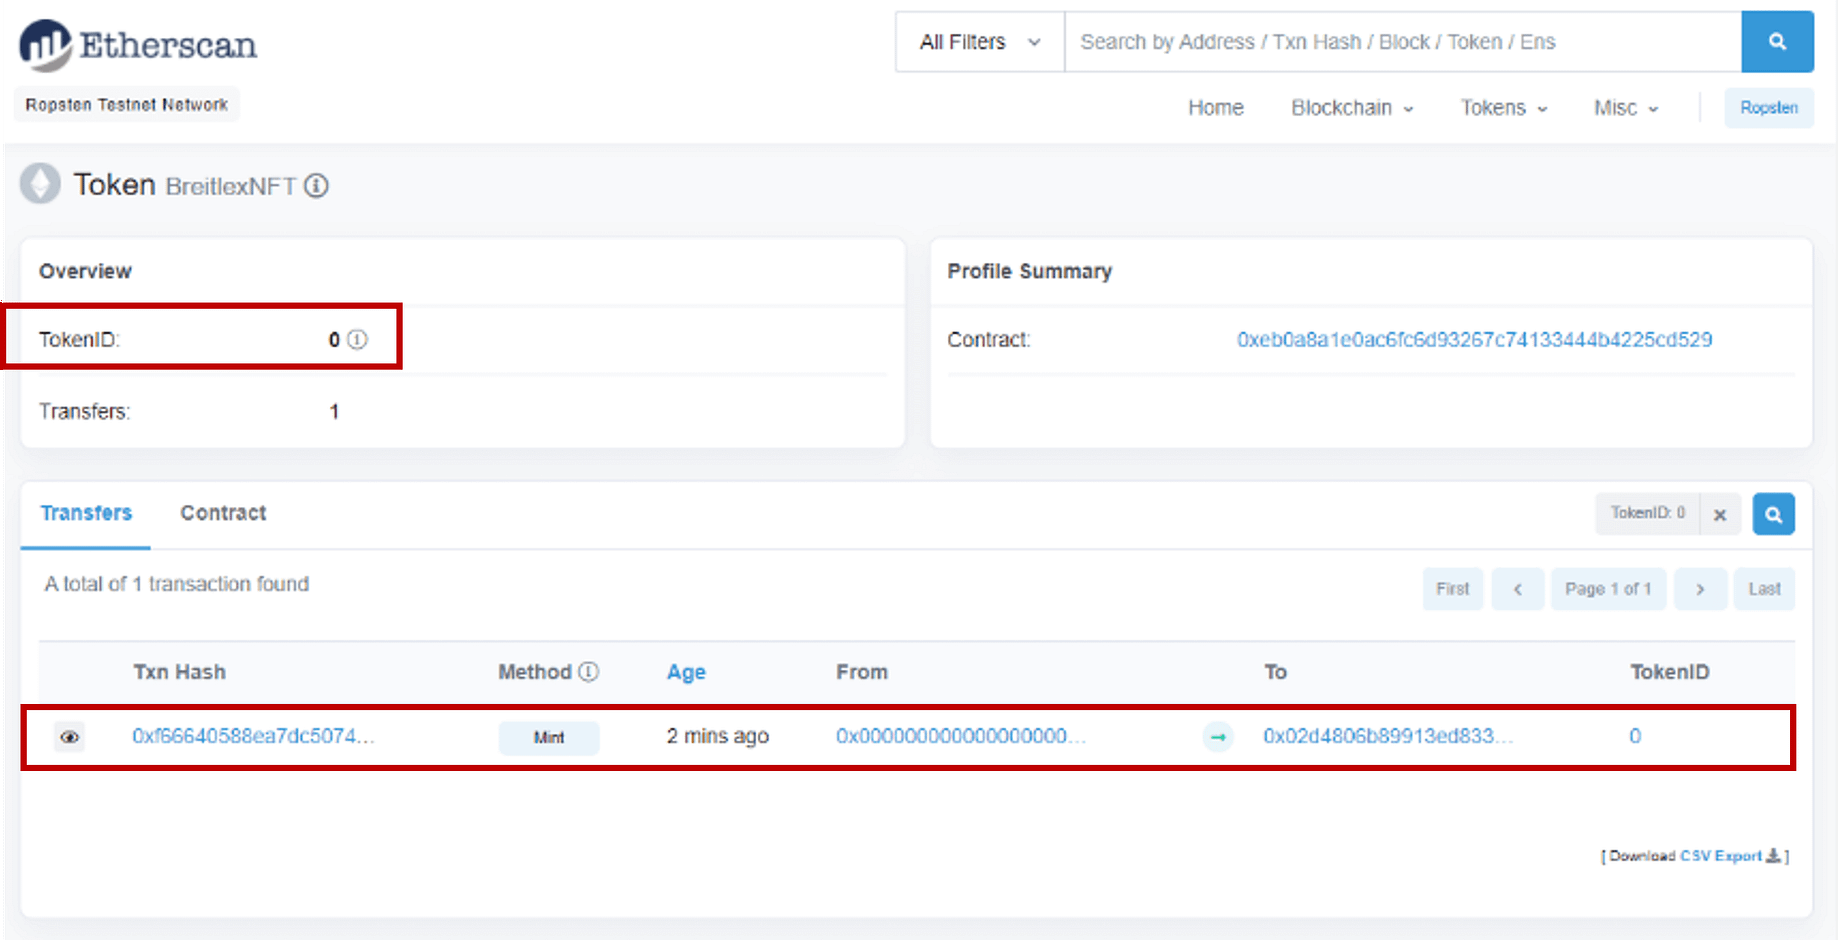
Task: Click the Page 1 of 1 indicator
Action: click(1608, 589)
